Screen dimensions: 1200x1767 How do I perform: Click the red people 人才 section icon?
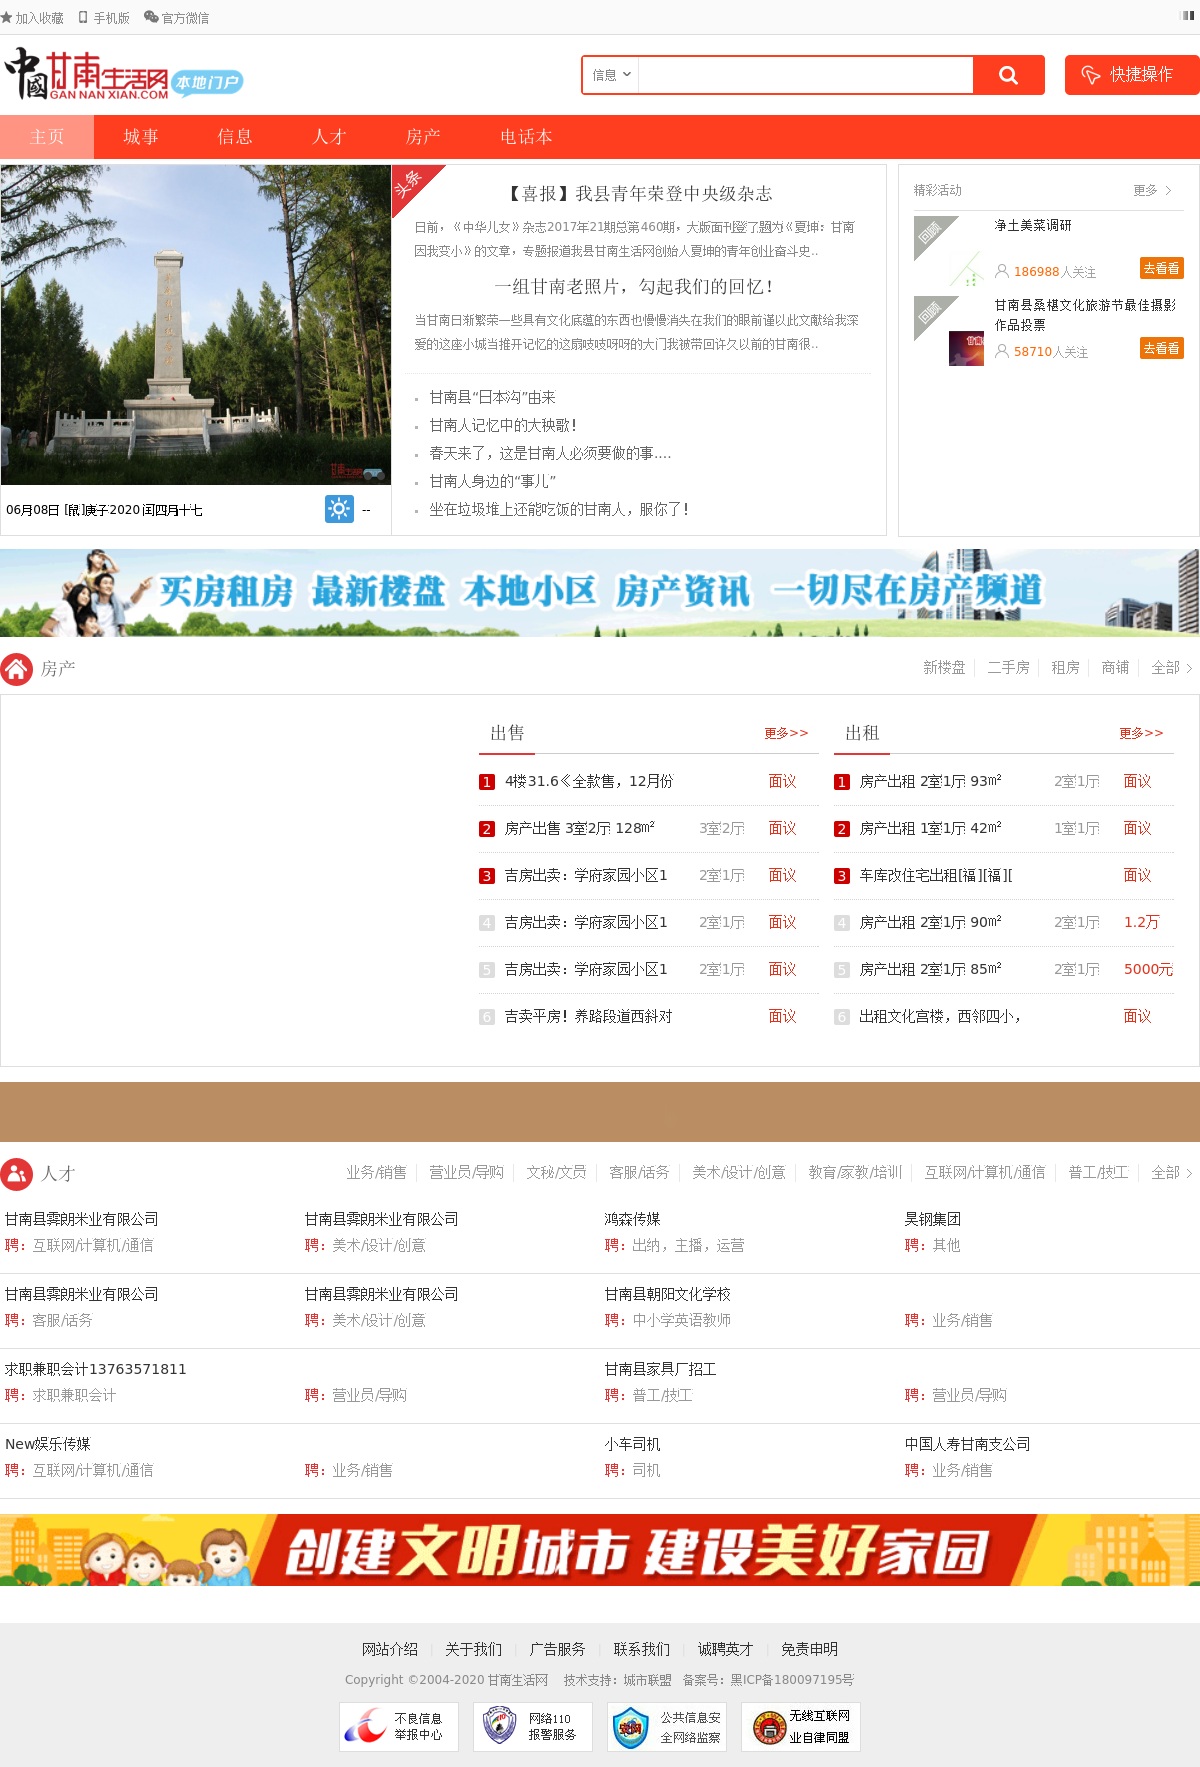[x=17, y=1174]
